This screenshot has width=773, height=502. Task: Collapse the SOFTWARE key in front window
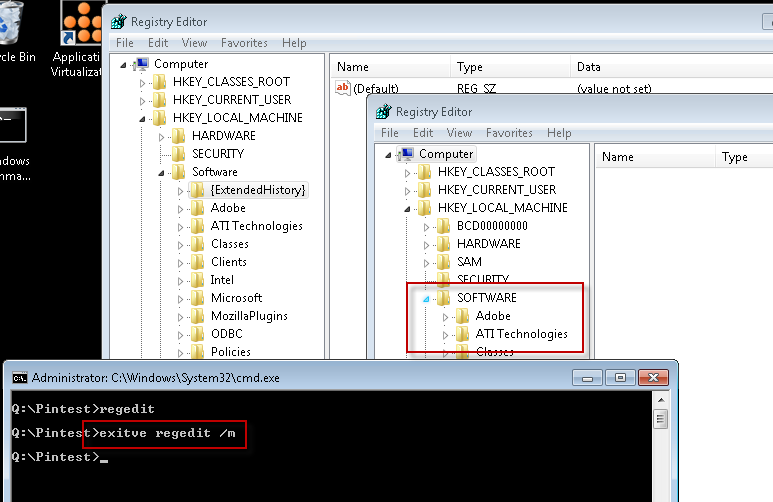pos(427,298)
